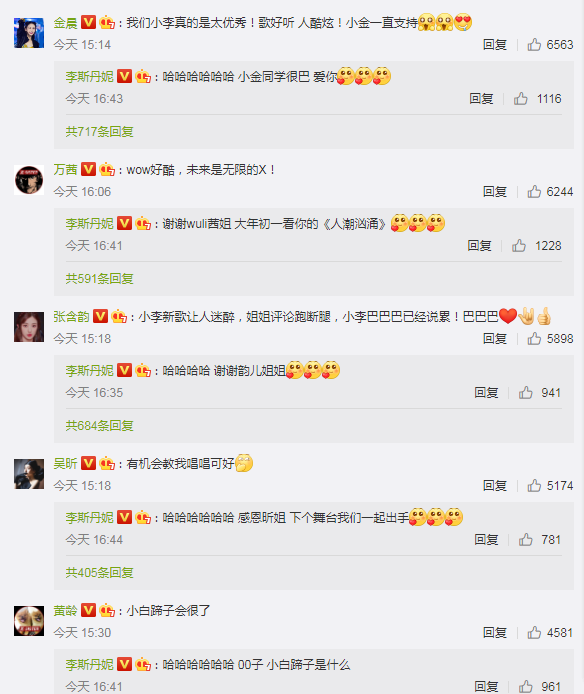Viewport: 584px width, 694px height.
Task: Click the verified V badge beside 金晨
Action: point(89,22)
